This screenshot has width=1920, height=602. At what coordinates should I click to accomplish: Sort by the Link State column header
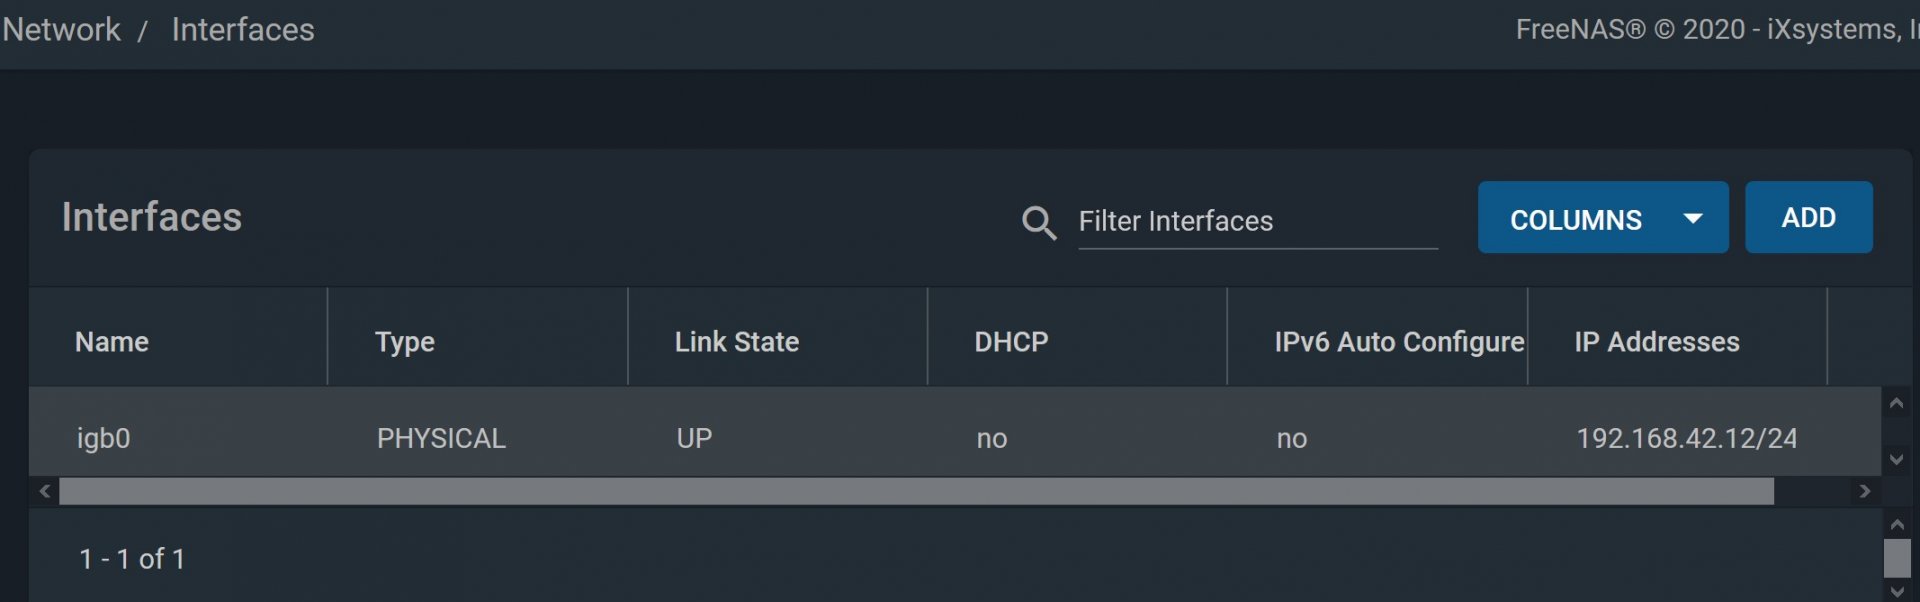click(737, 342)
